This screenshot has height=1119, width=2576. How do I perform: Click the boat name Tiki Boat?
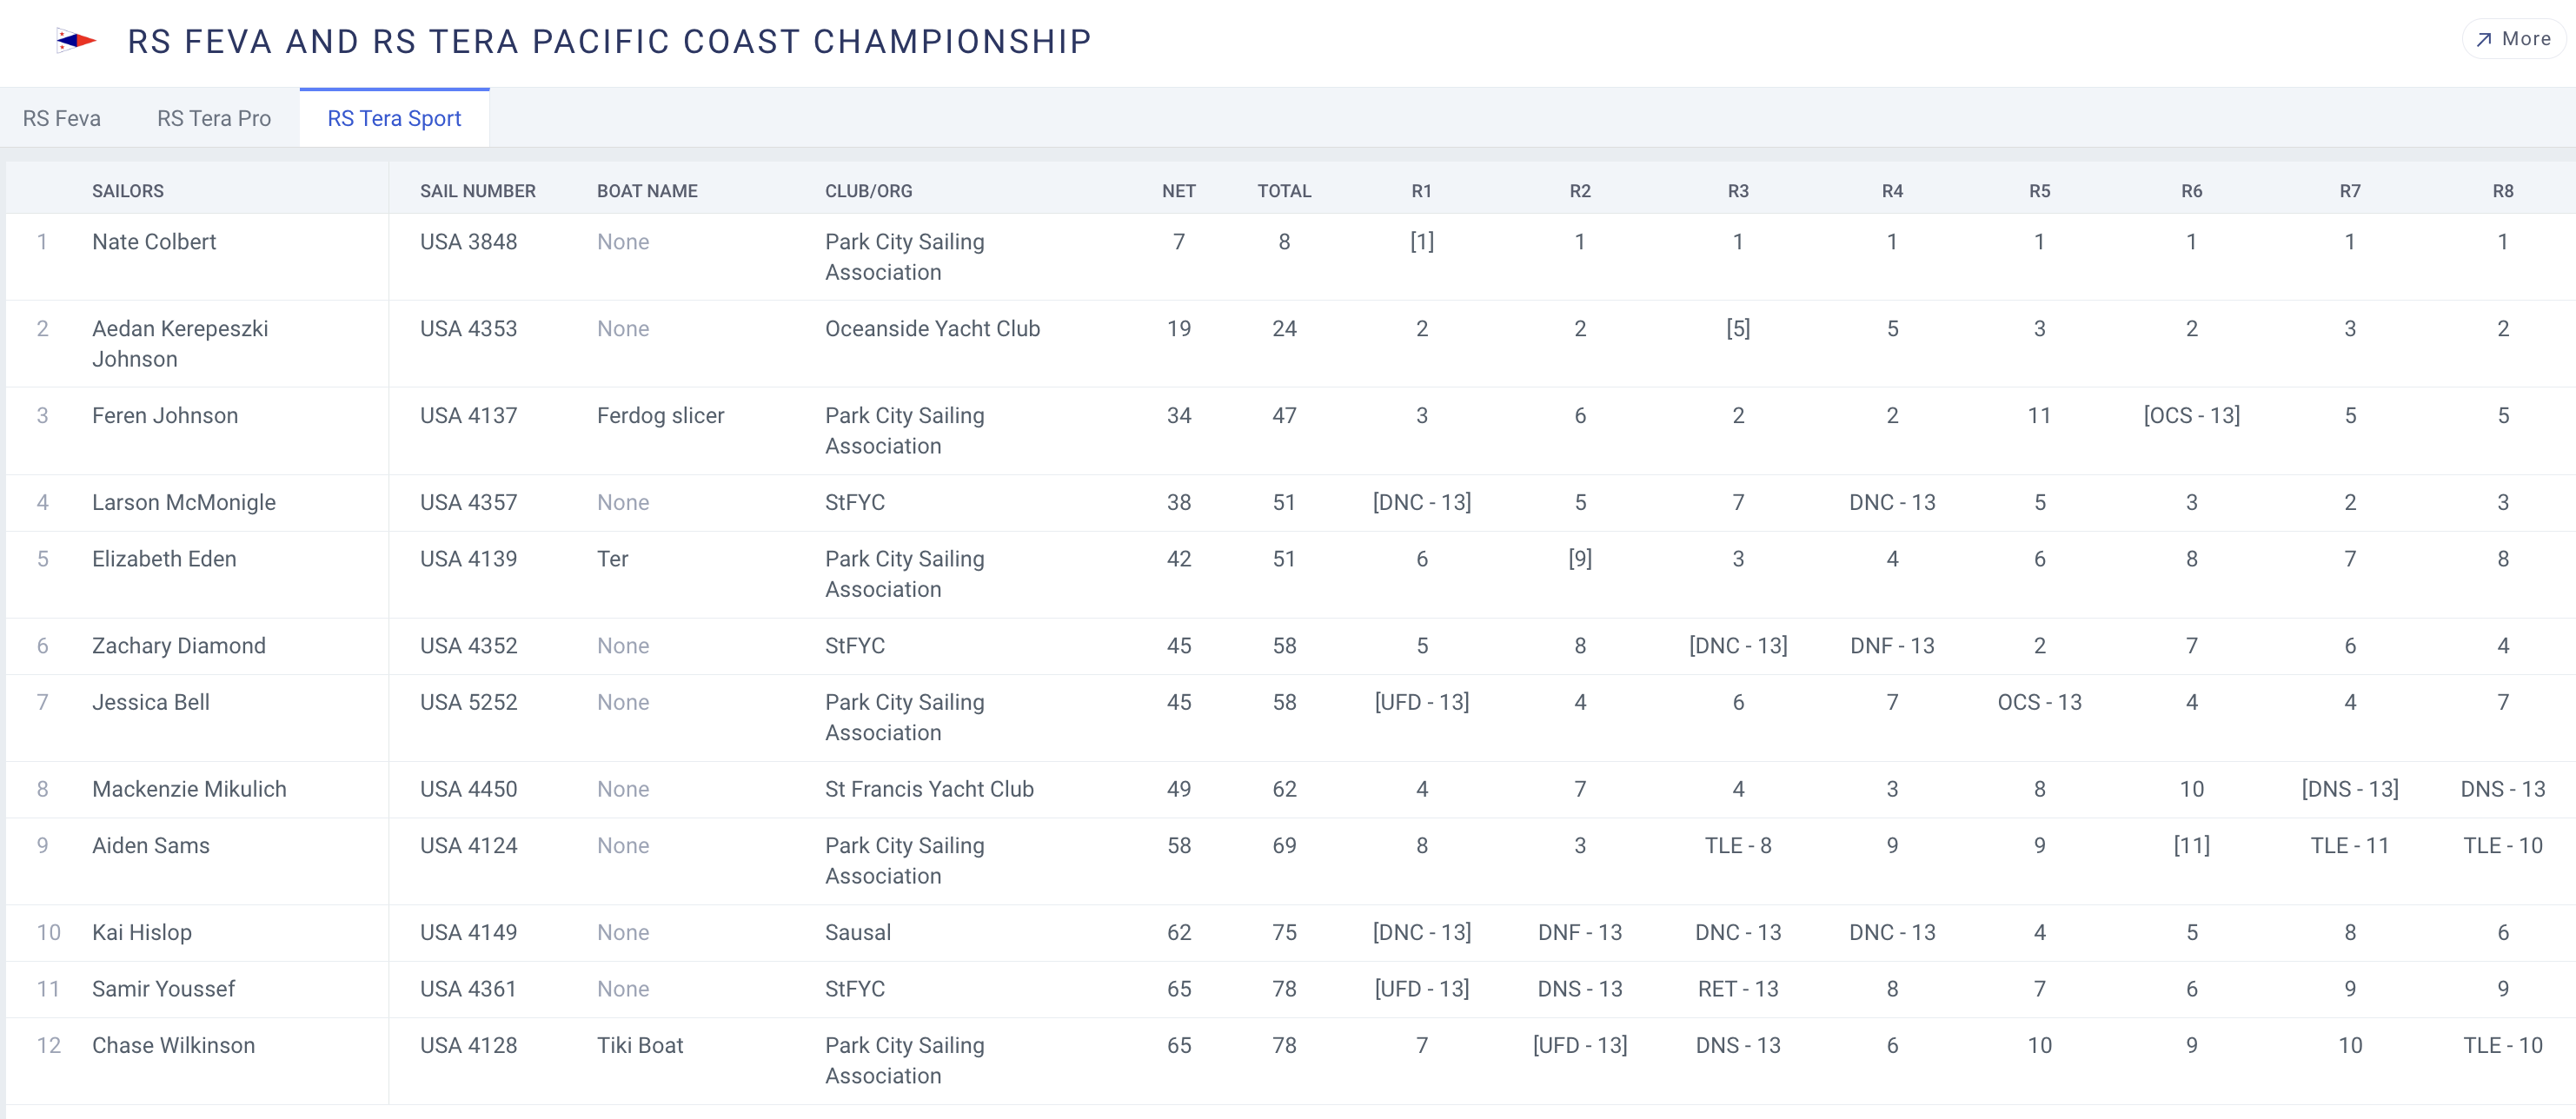tap(640, 1045)
